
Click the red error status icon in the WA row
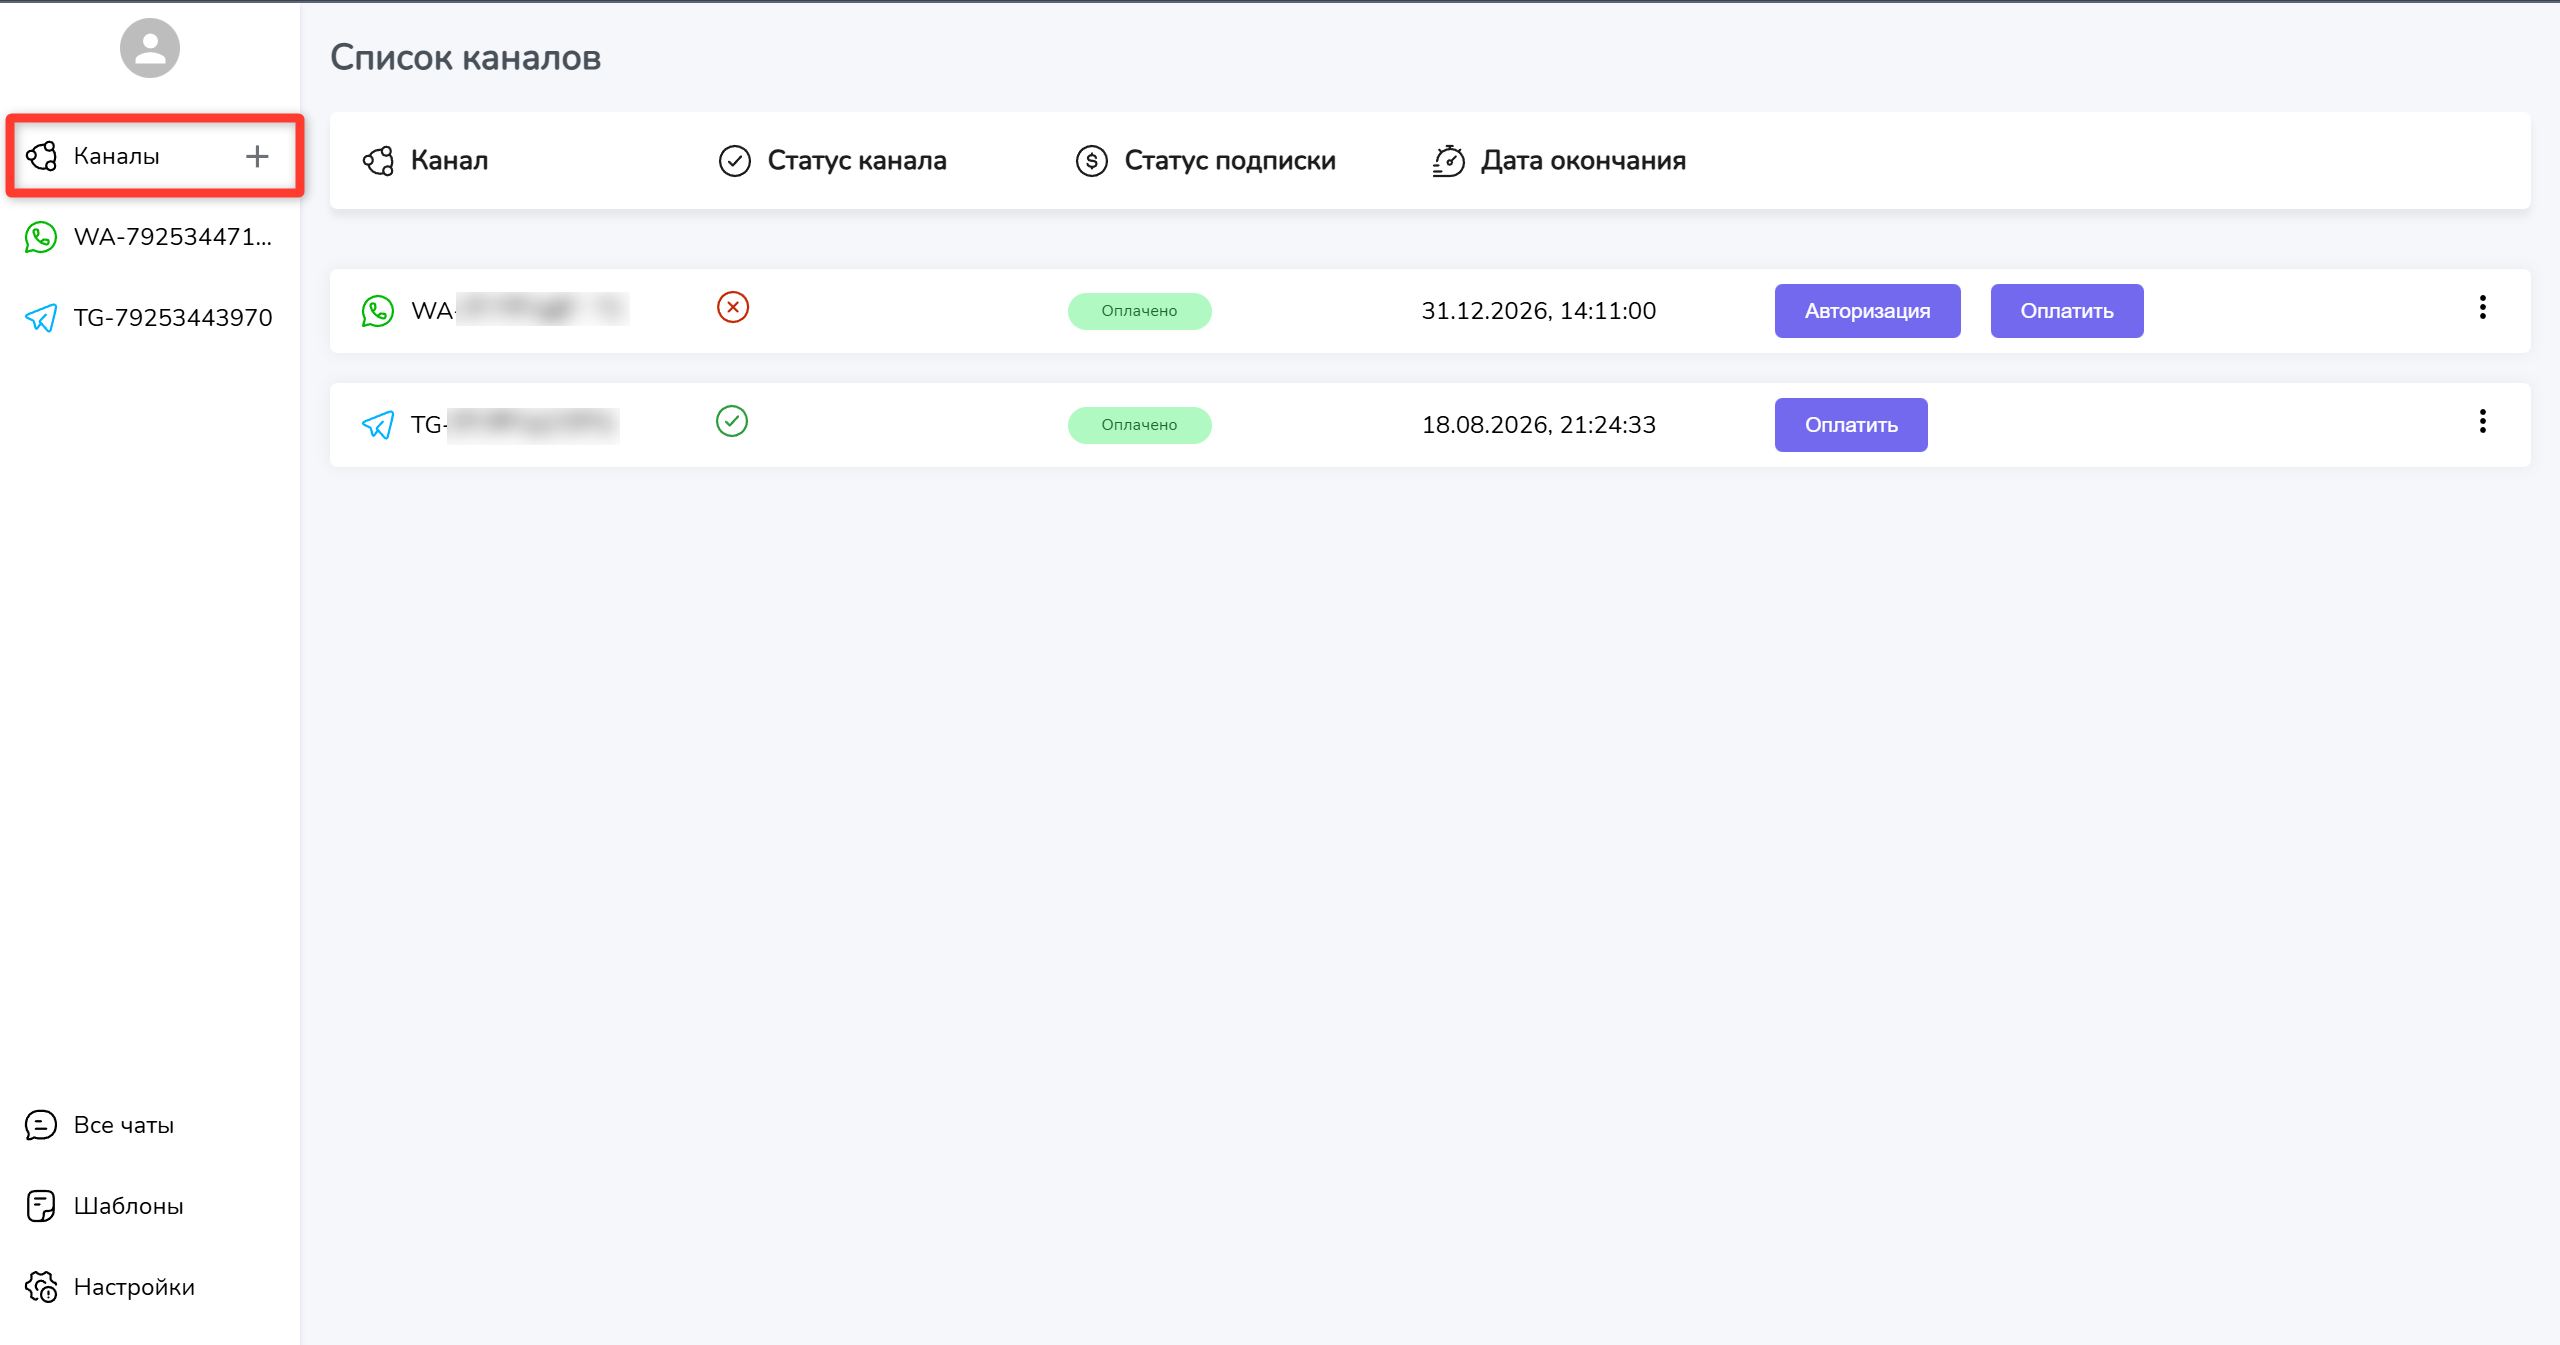tap(733, 307)
